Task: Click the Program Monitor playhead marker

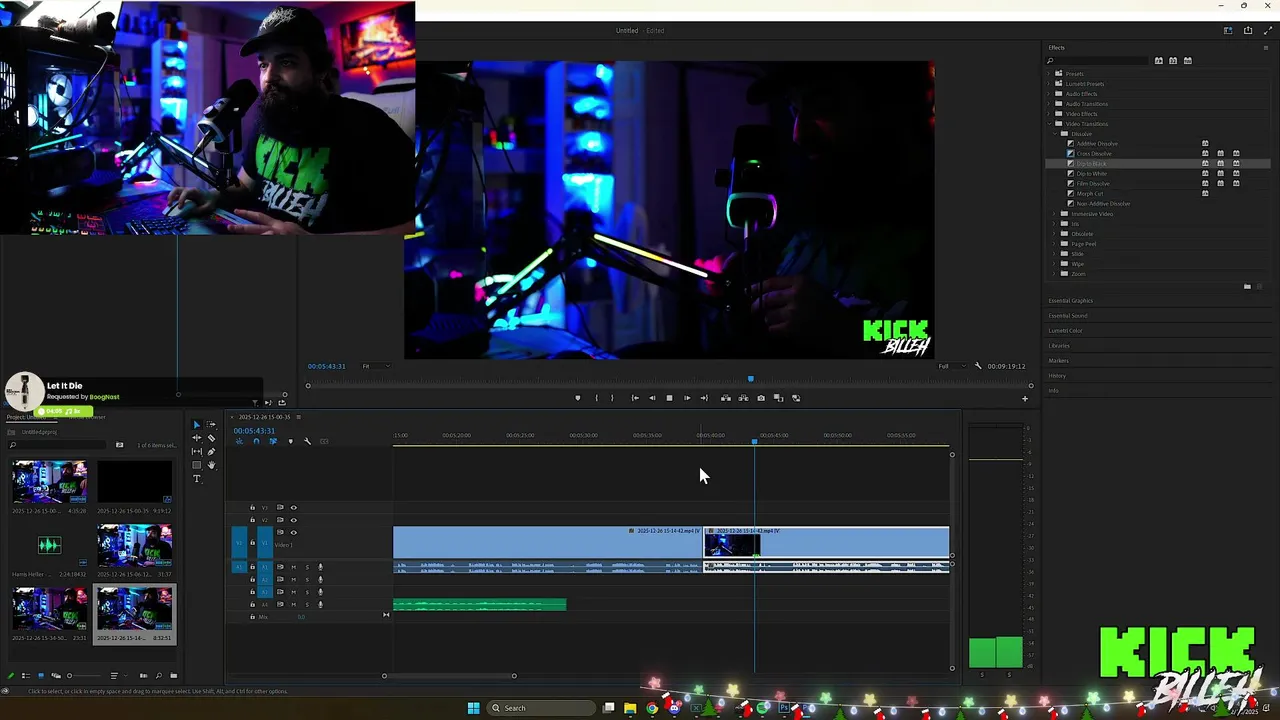Action: pos(751,379)
